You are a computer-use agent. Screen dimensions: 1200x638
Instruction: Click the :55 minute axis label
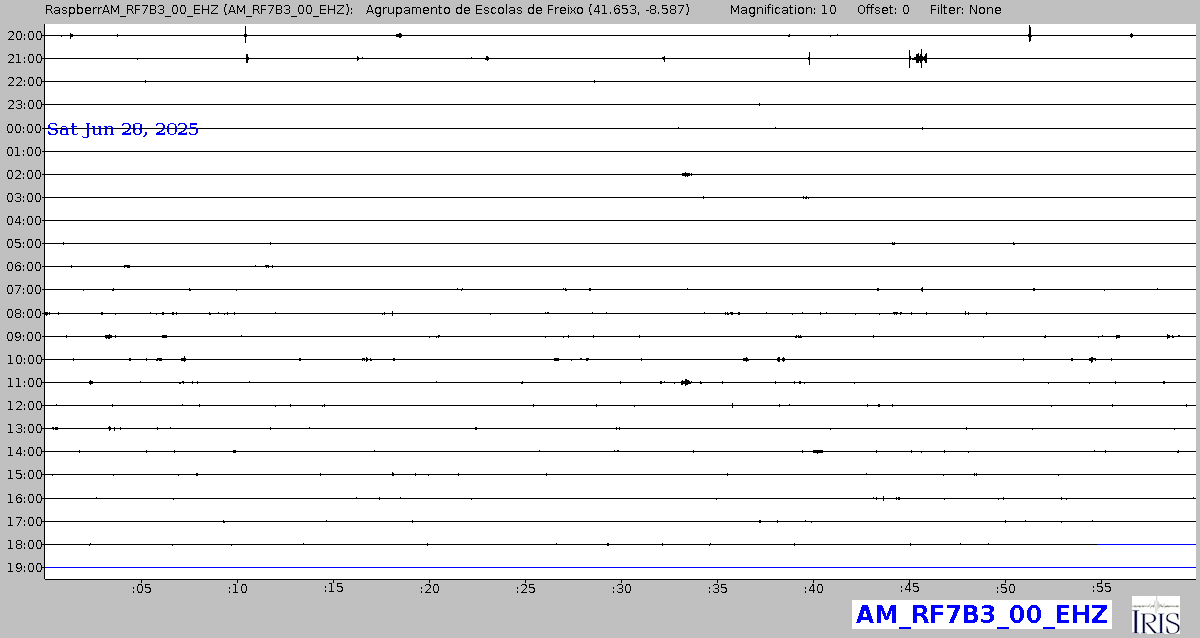click(1101, 588)
